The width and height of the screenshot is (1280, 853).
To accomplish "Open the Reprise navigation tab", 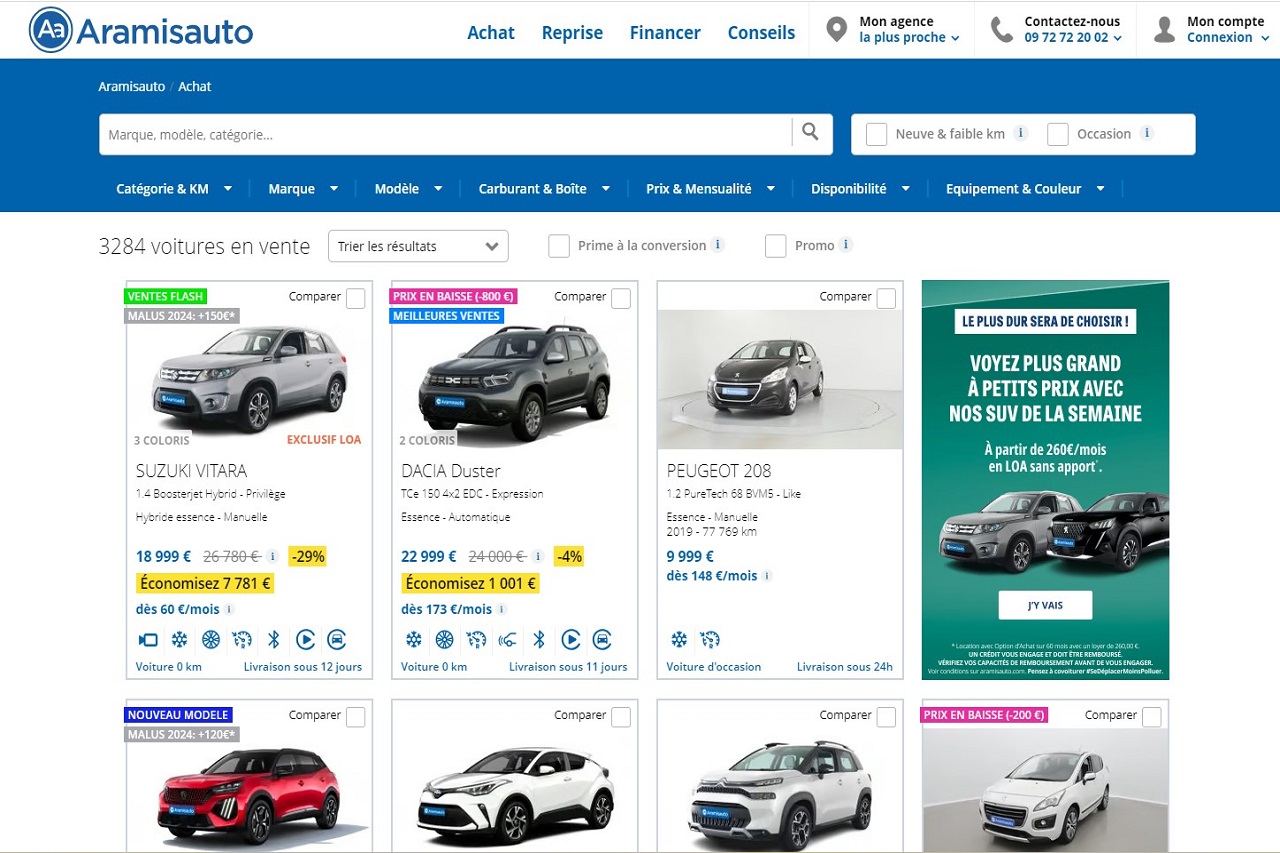I will pos(572,32).
